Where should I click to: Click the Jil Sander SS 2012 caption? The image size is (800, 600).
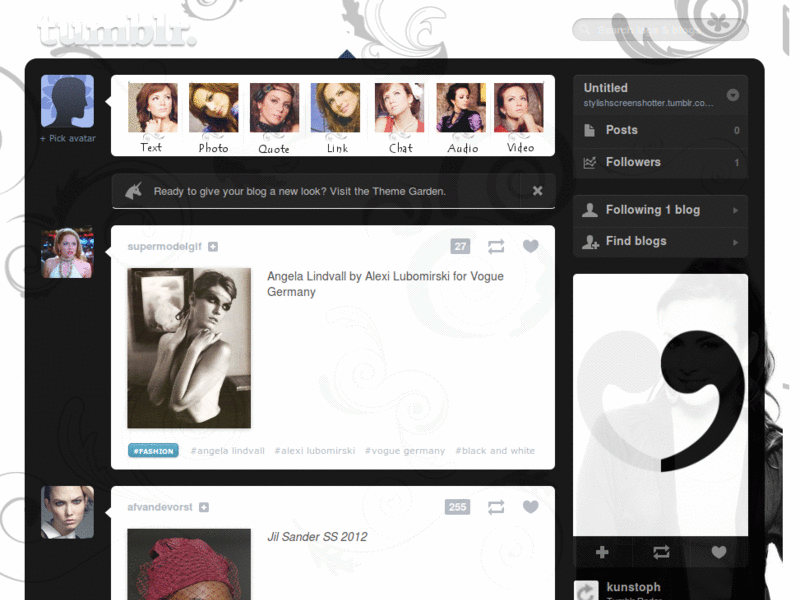click(x=317, y=537)
